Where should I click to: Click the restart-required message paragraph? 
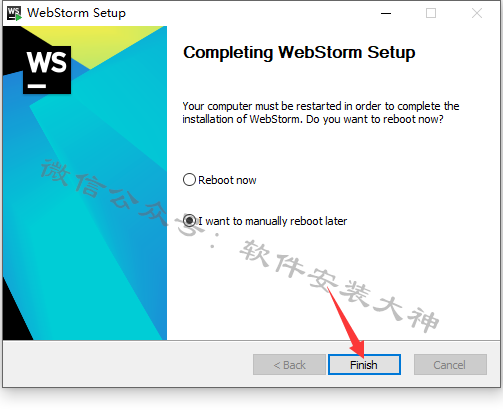coord(321,113)
